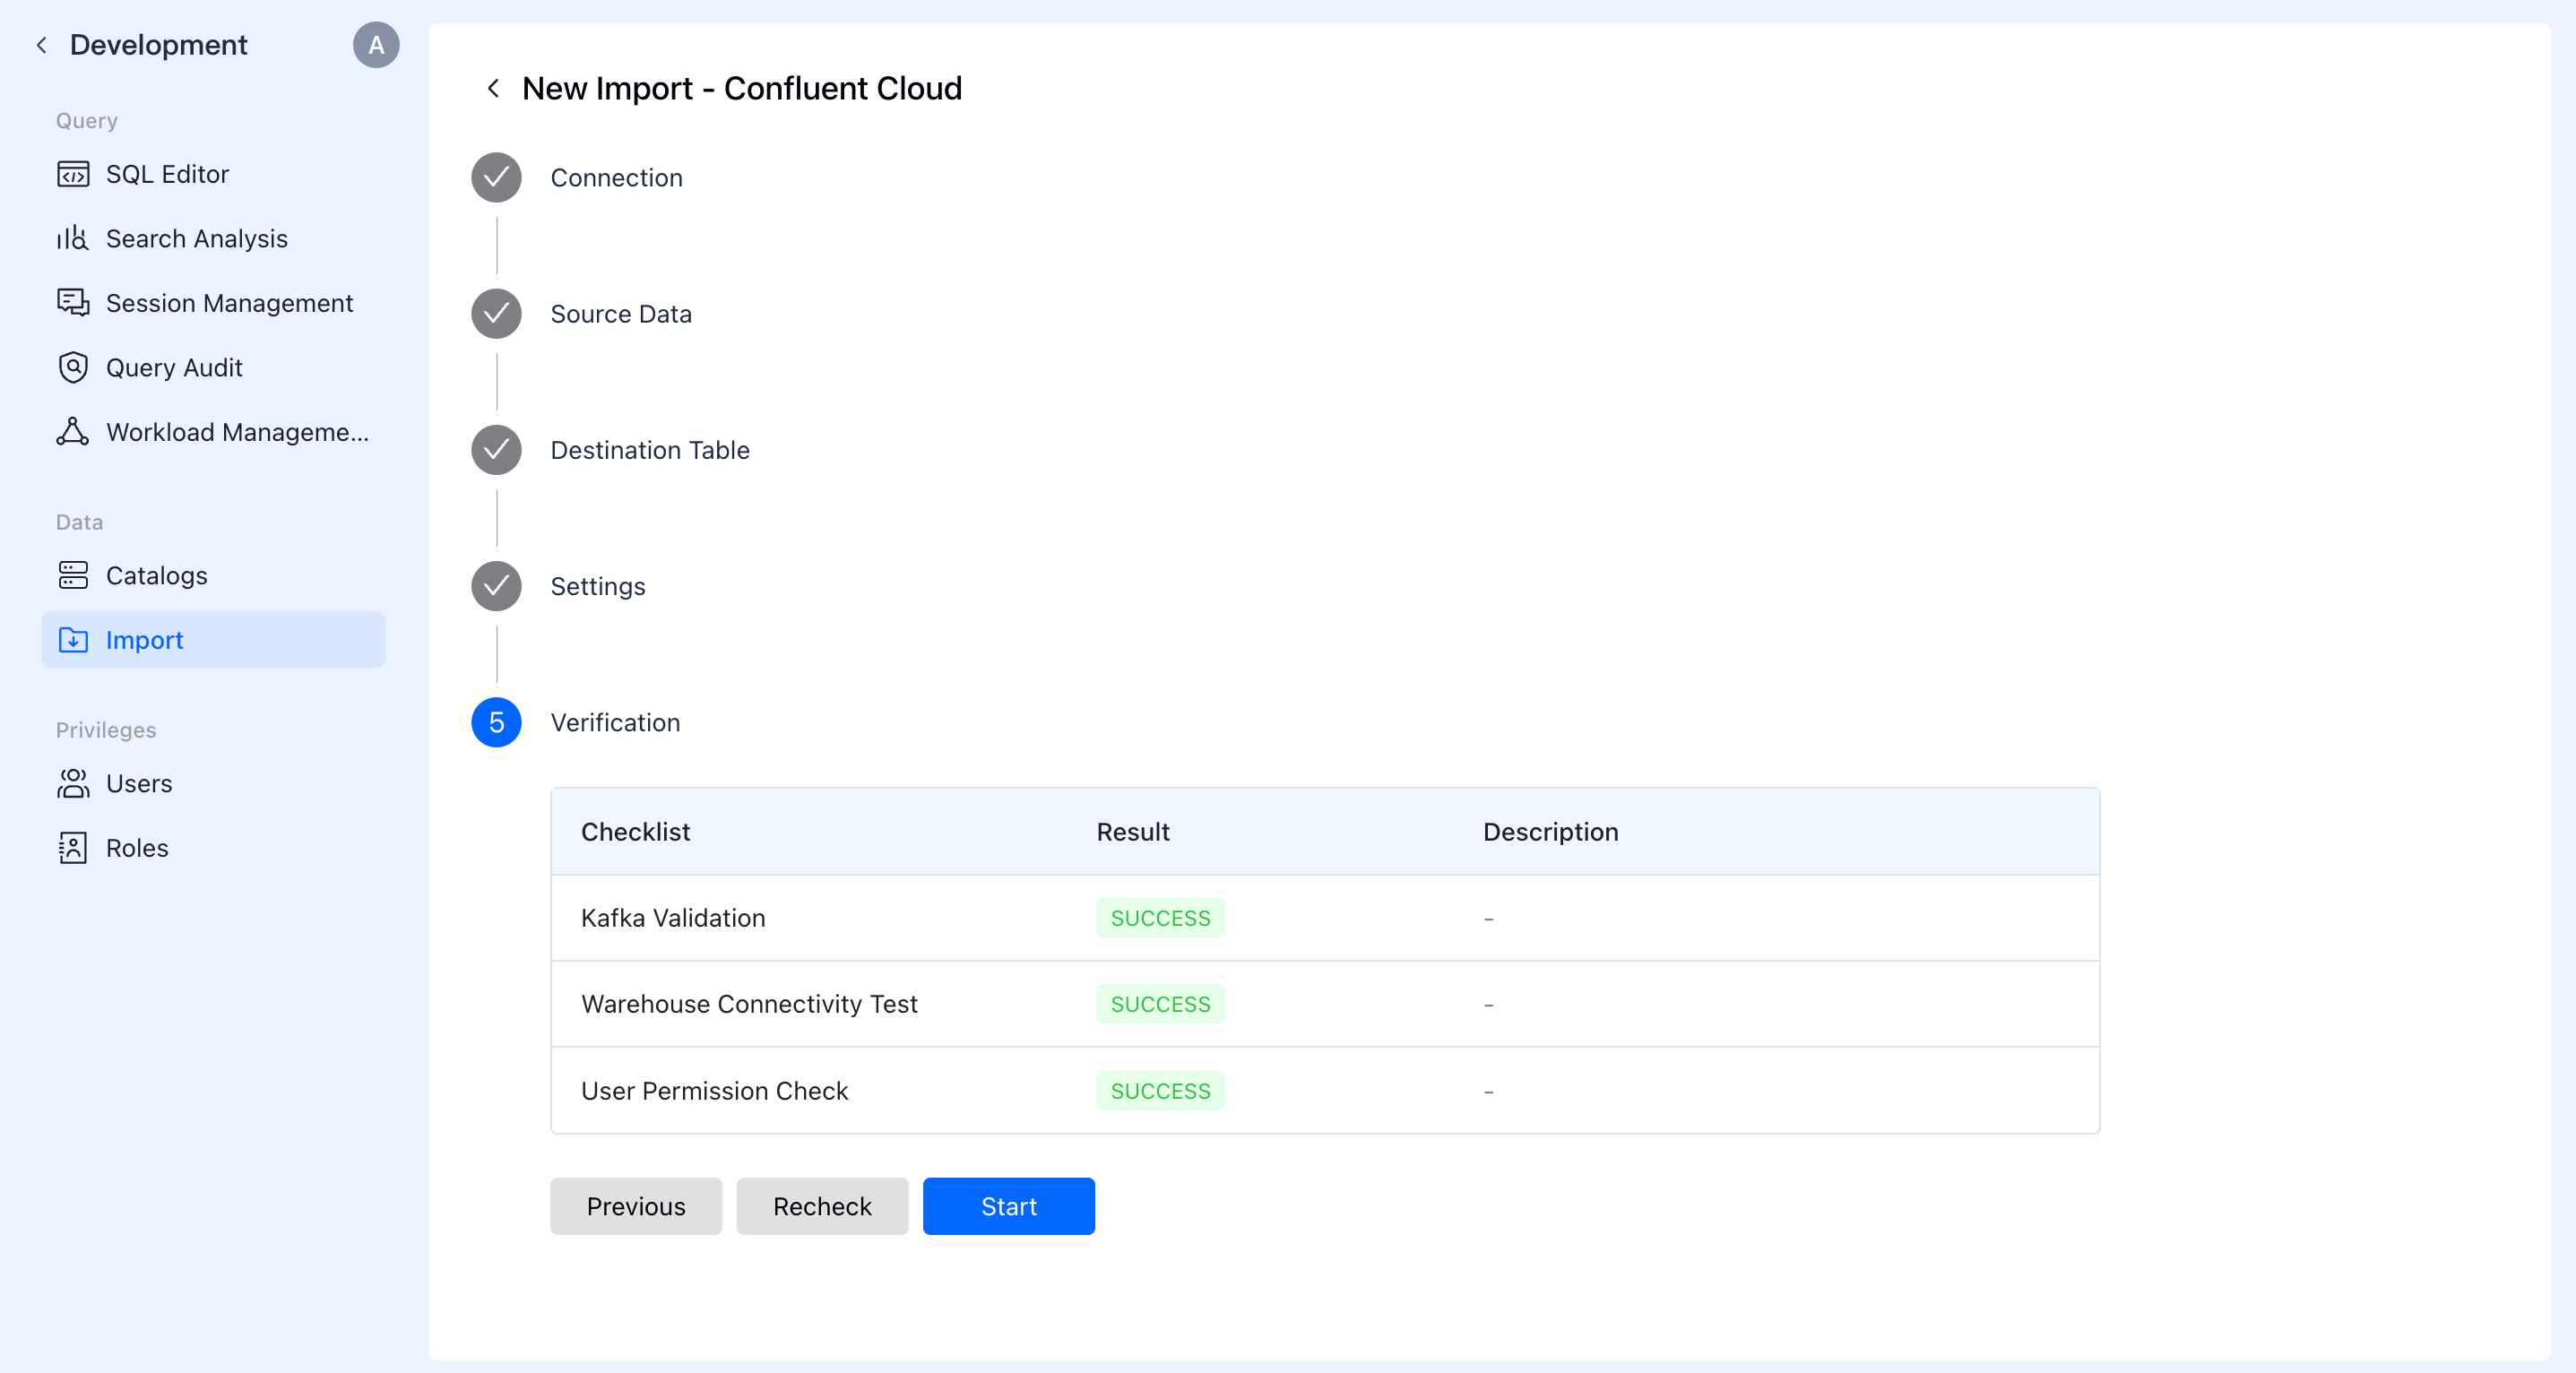Return to the Destination Table step
Viewport: 2576px width, 1373px height.
[x=496, y=450]
